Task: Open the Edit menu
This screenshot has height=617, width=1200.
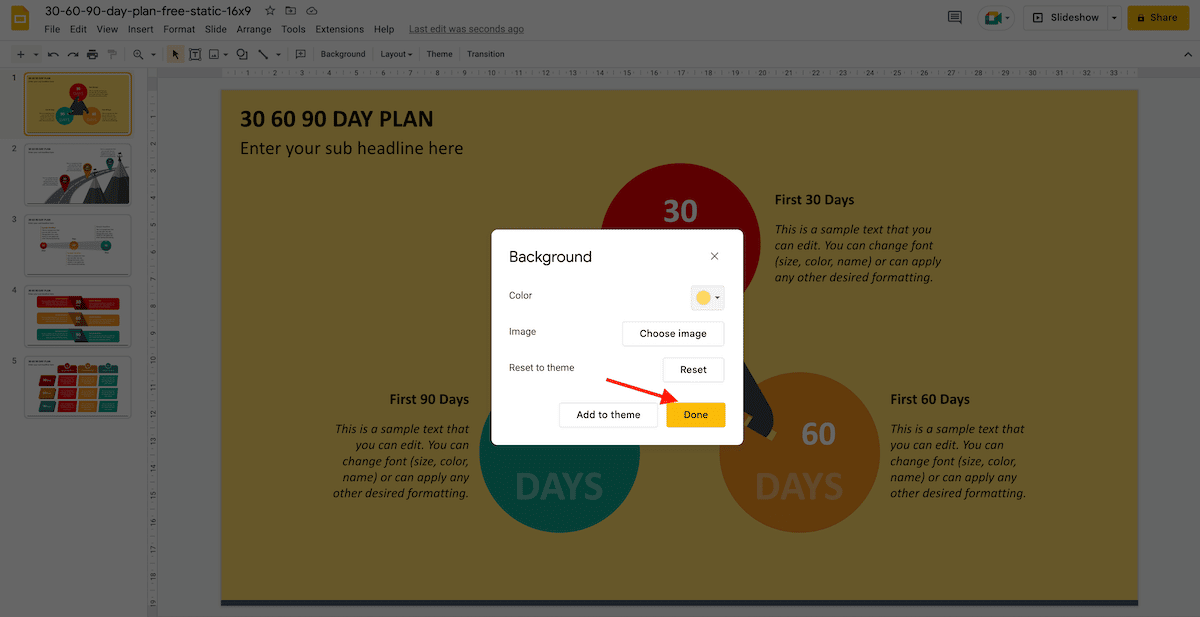Action: [x=78, y=29]
